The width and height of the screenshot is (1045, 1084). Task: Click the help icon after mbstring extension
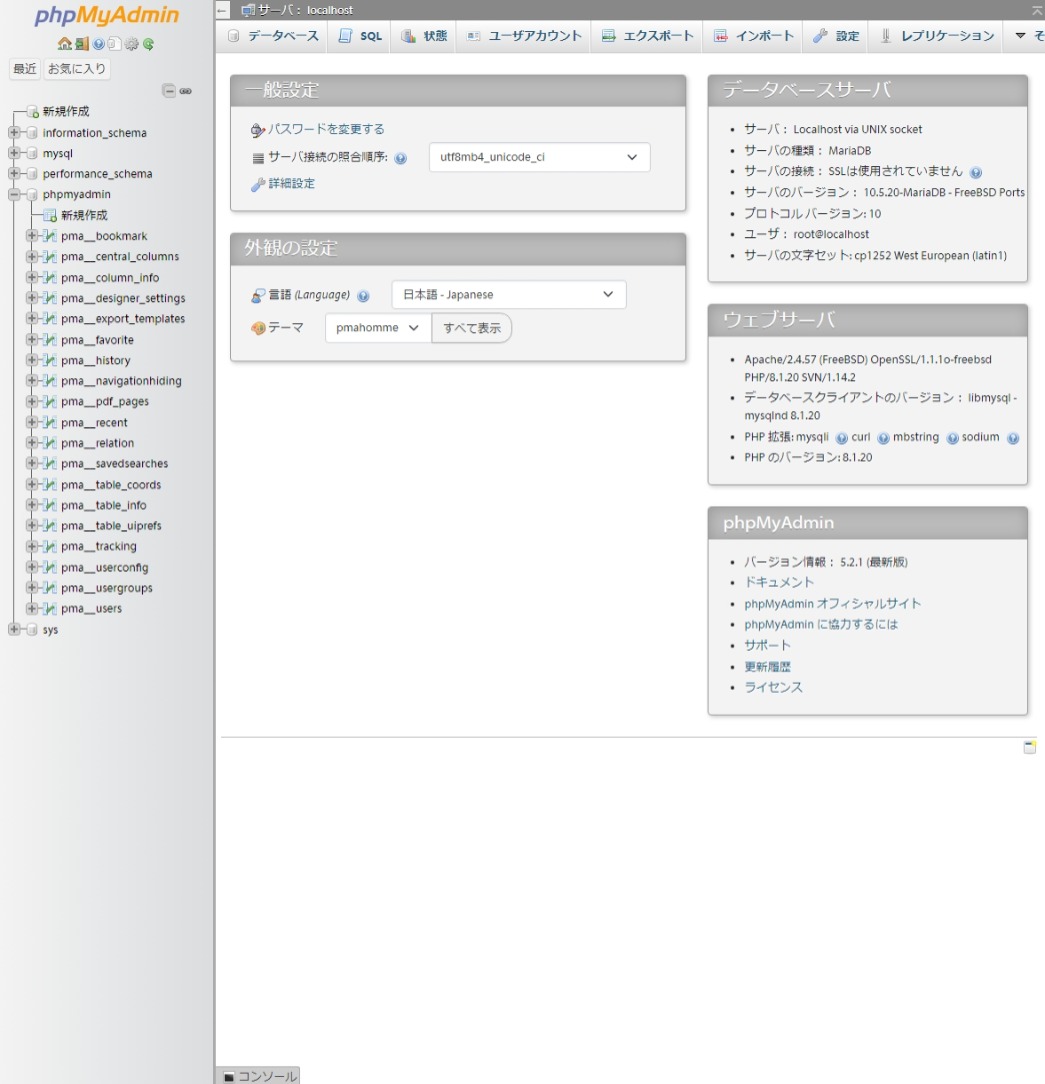(952, 438)
